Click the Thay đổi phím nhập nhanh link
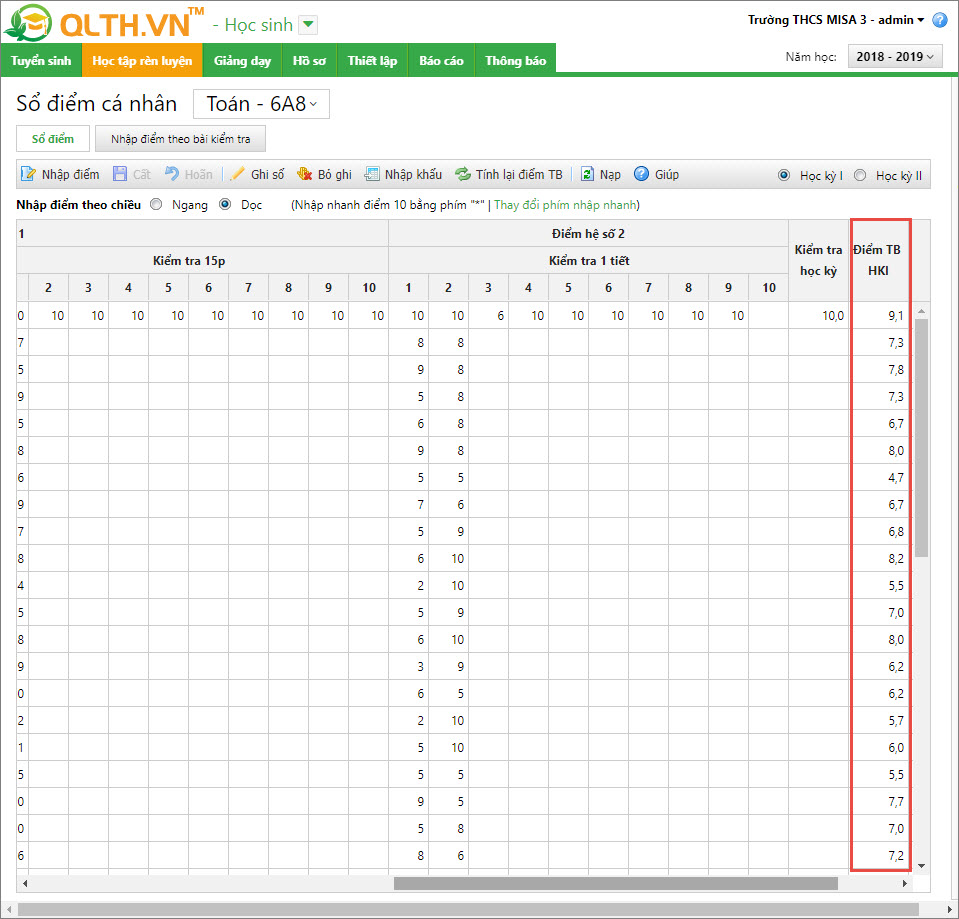This screenshot has height=919, width=959. pos(565,205)
